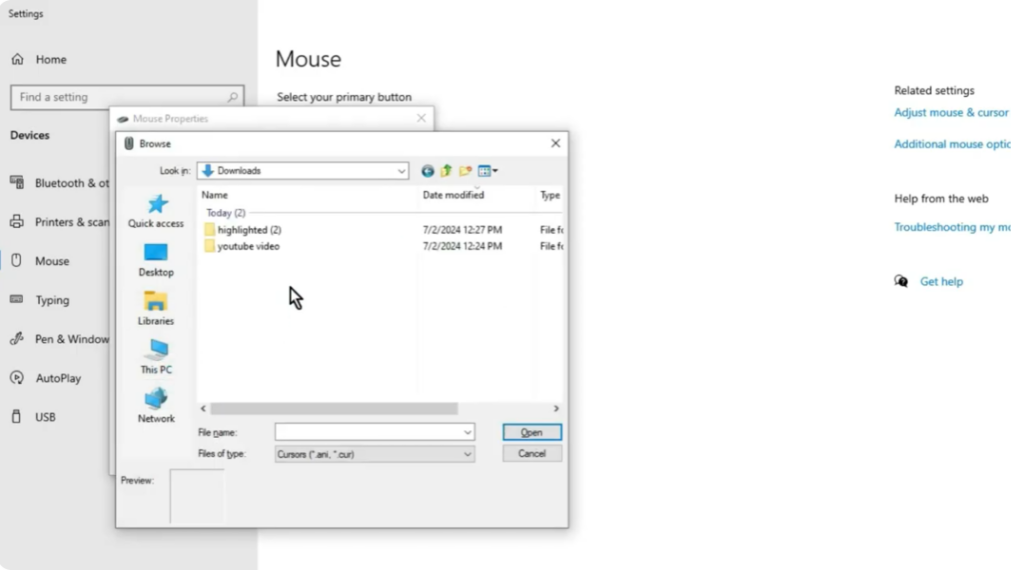Viewport: 1024px width, 570px height.
Task: Click the Go Back navigation icon
Action: 428,171
